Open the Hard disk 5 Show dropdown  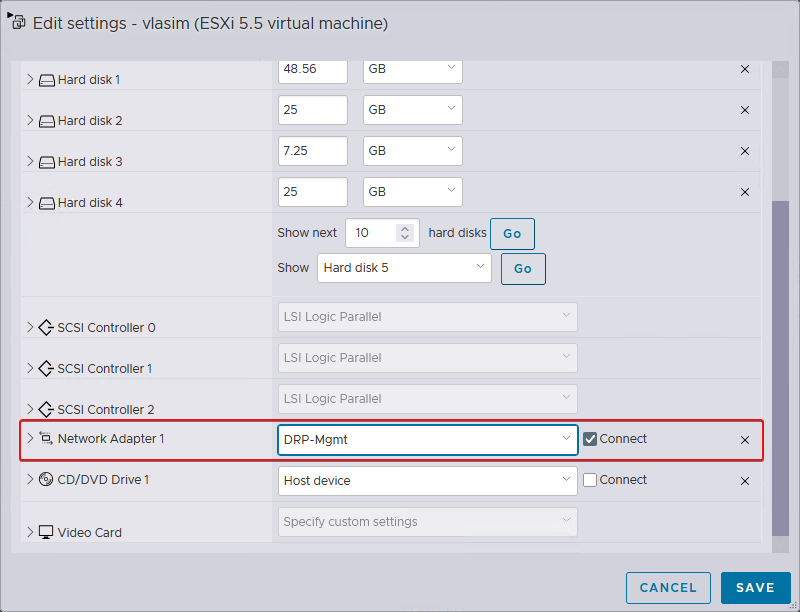404,268
